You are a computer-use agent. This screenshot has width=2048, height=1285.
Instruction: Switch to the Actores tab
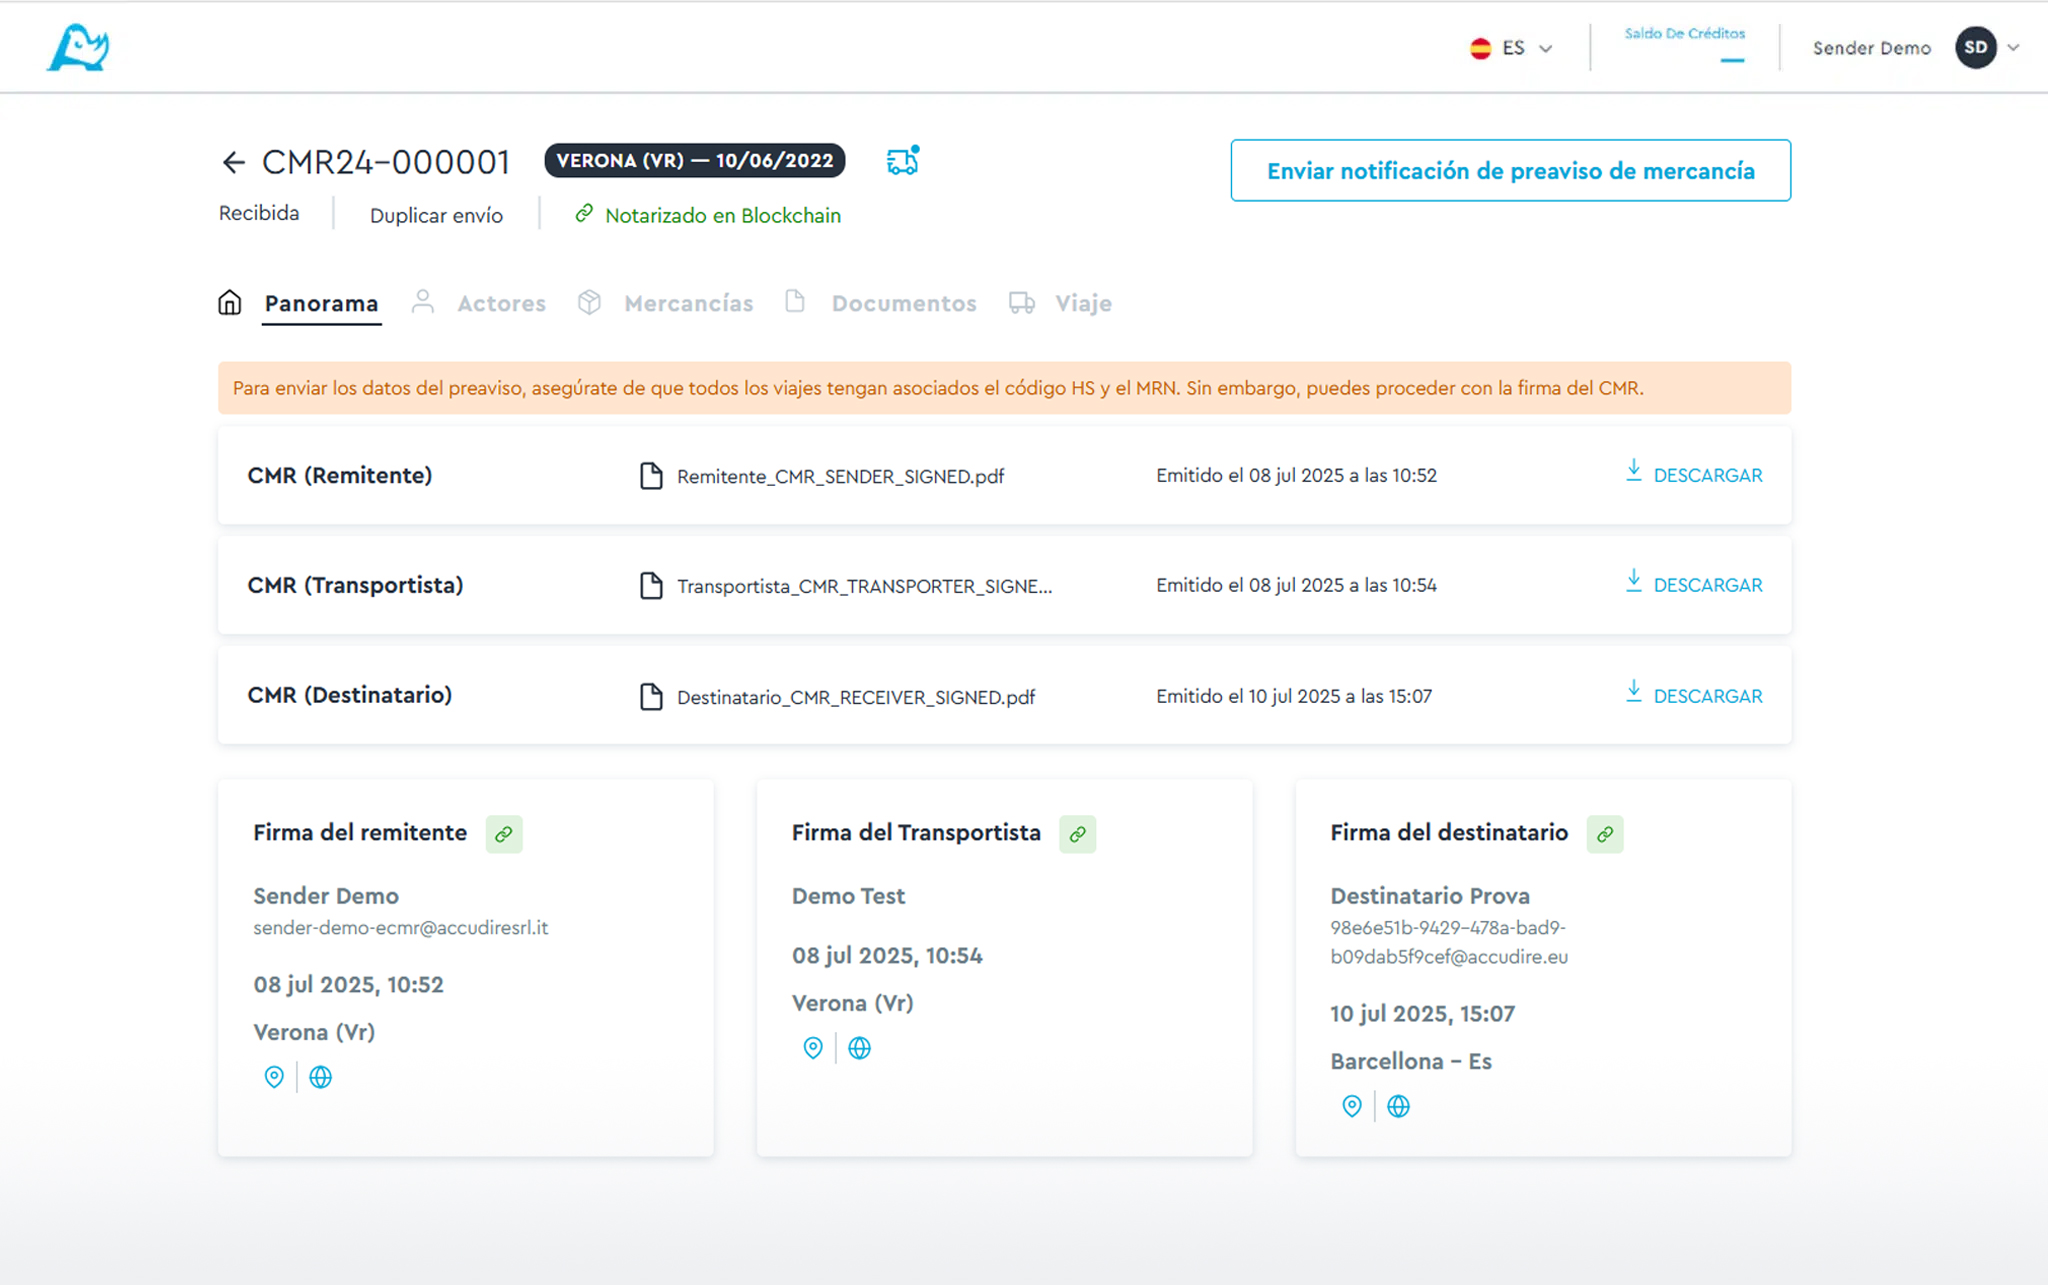501,303
